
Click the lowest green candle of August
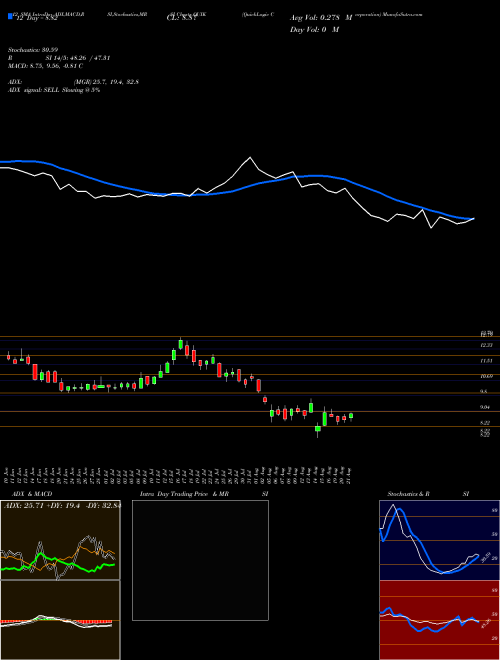click(x=318, y=429)
